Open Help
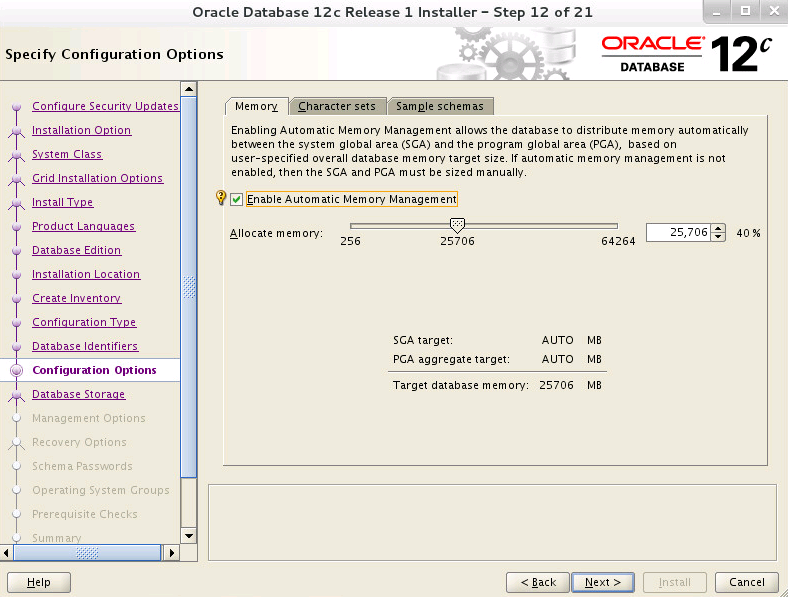 point(39,582)
